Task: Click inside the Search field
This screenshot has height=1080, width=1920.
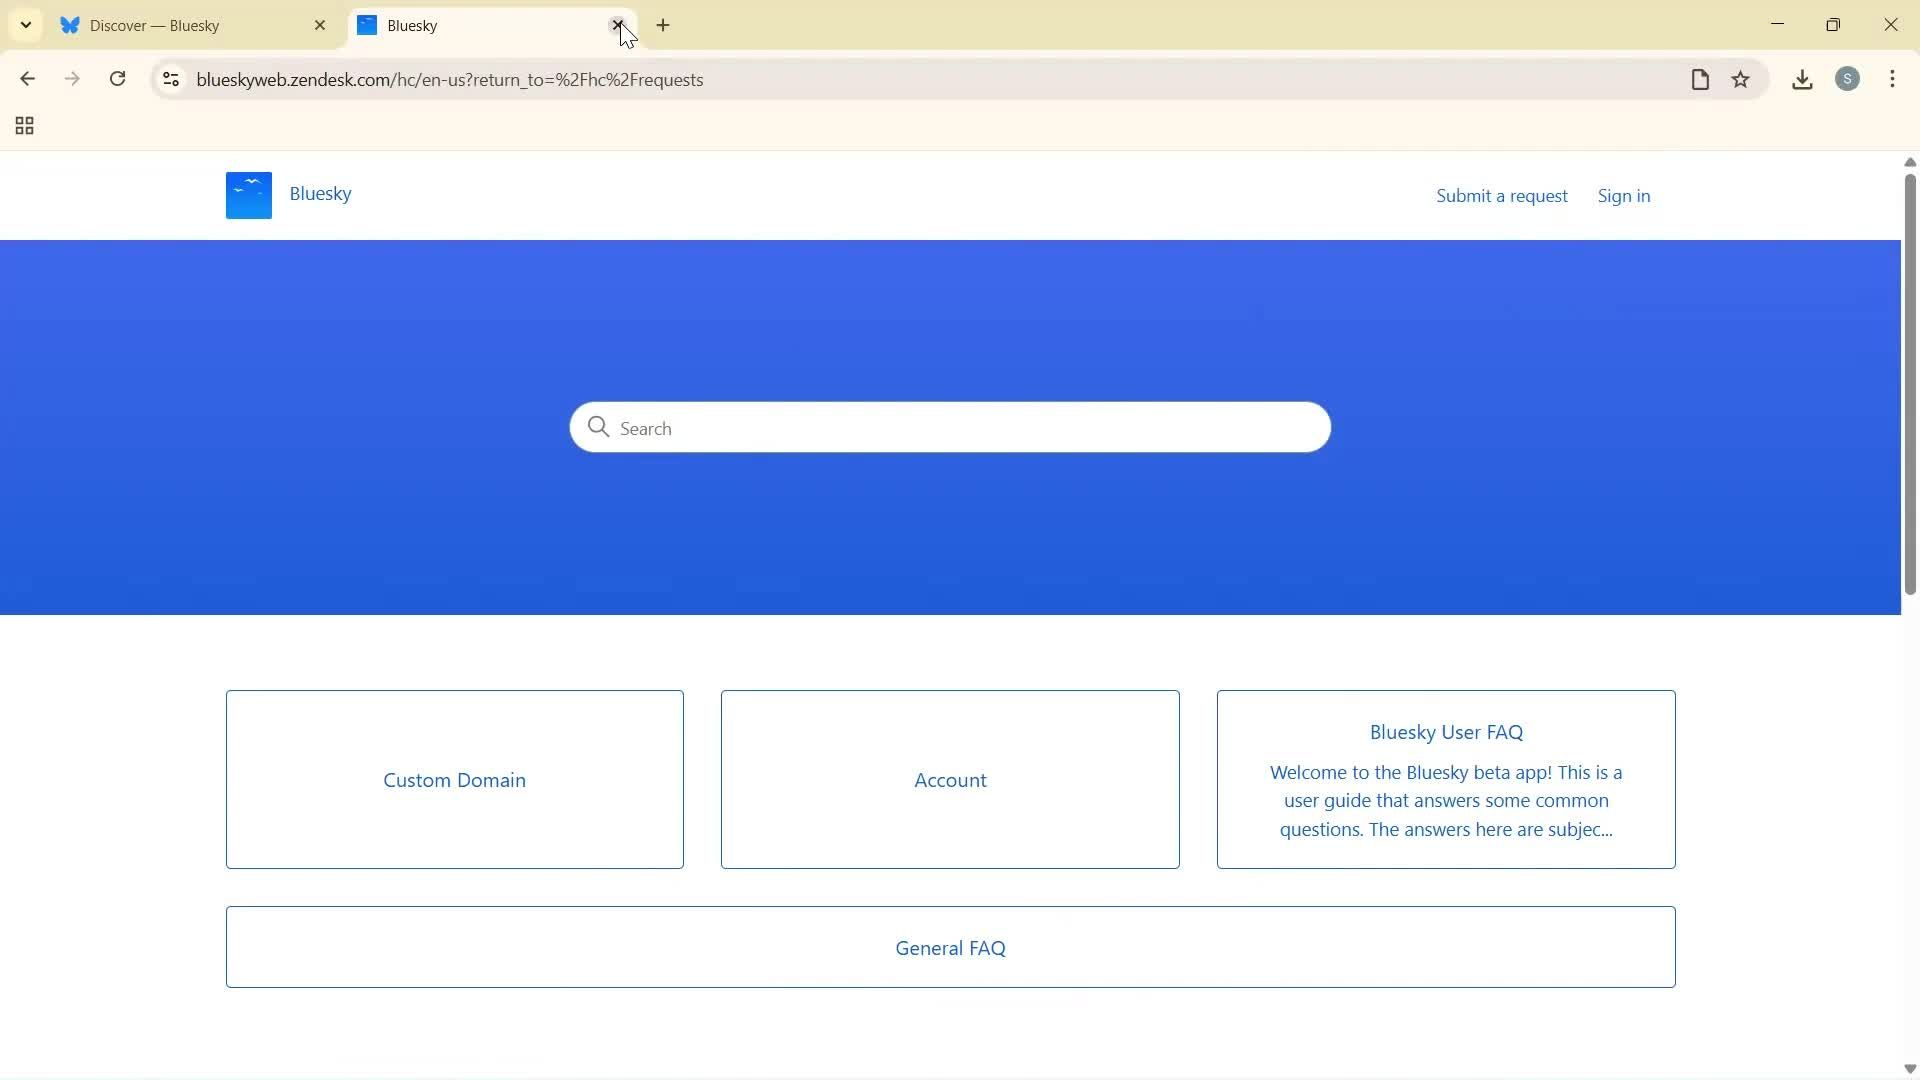Action: 949,427
